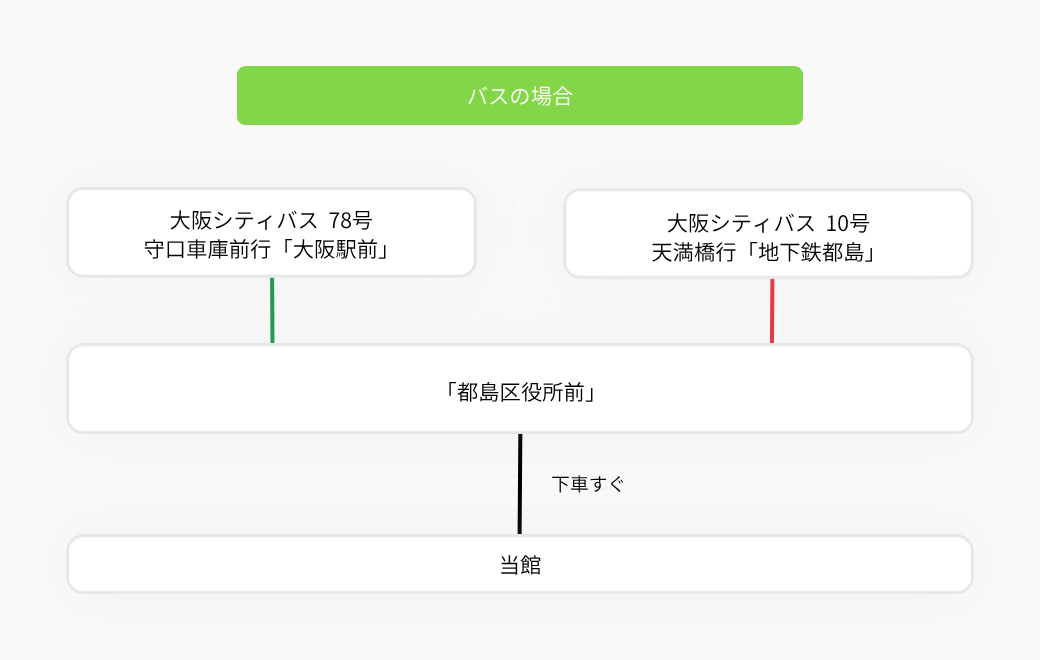Click the 当館 destination box
The width and height of the screenshot is (1040, 660).
tap(520, 564)
